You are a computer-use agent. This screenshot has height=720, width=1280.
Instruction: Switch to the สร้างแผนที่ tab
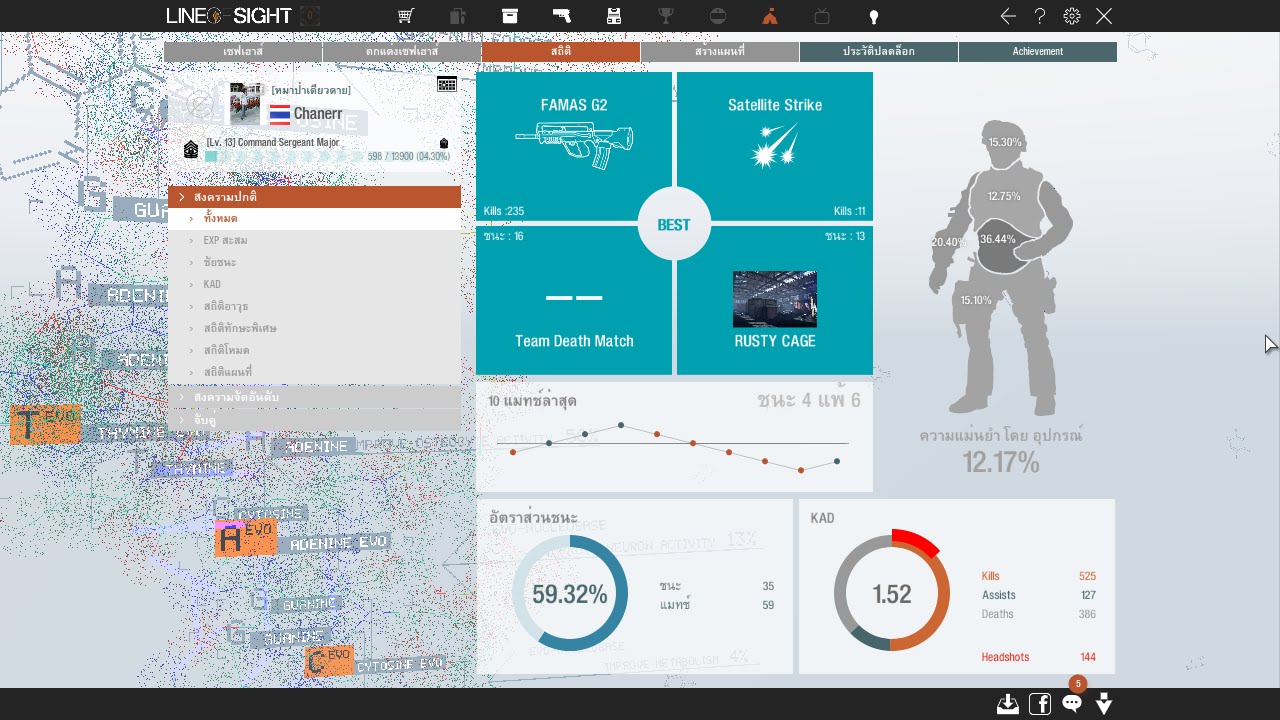coord(720,52)
